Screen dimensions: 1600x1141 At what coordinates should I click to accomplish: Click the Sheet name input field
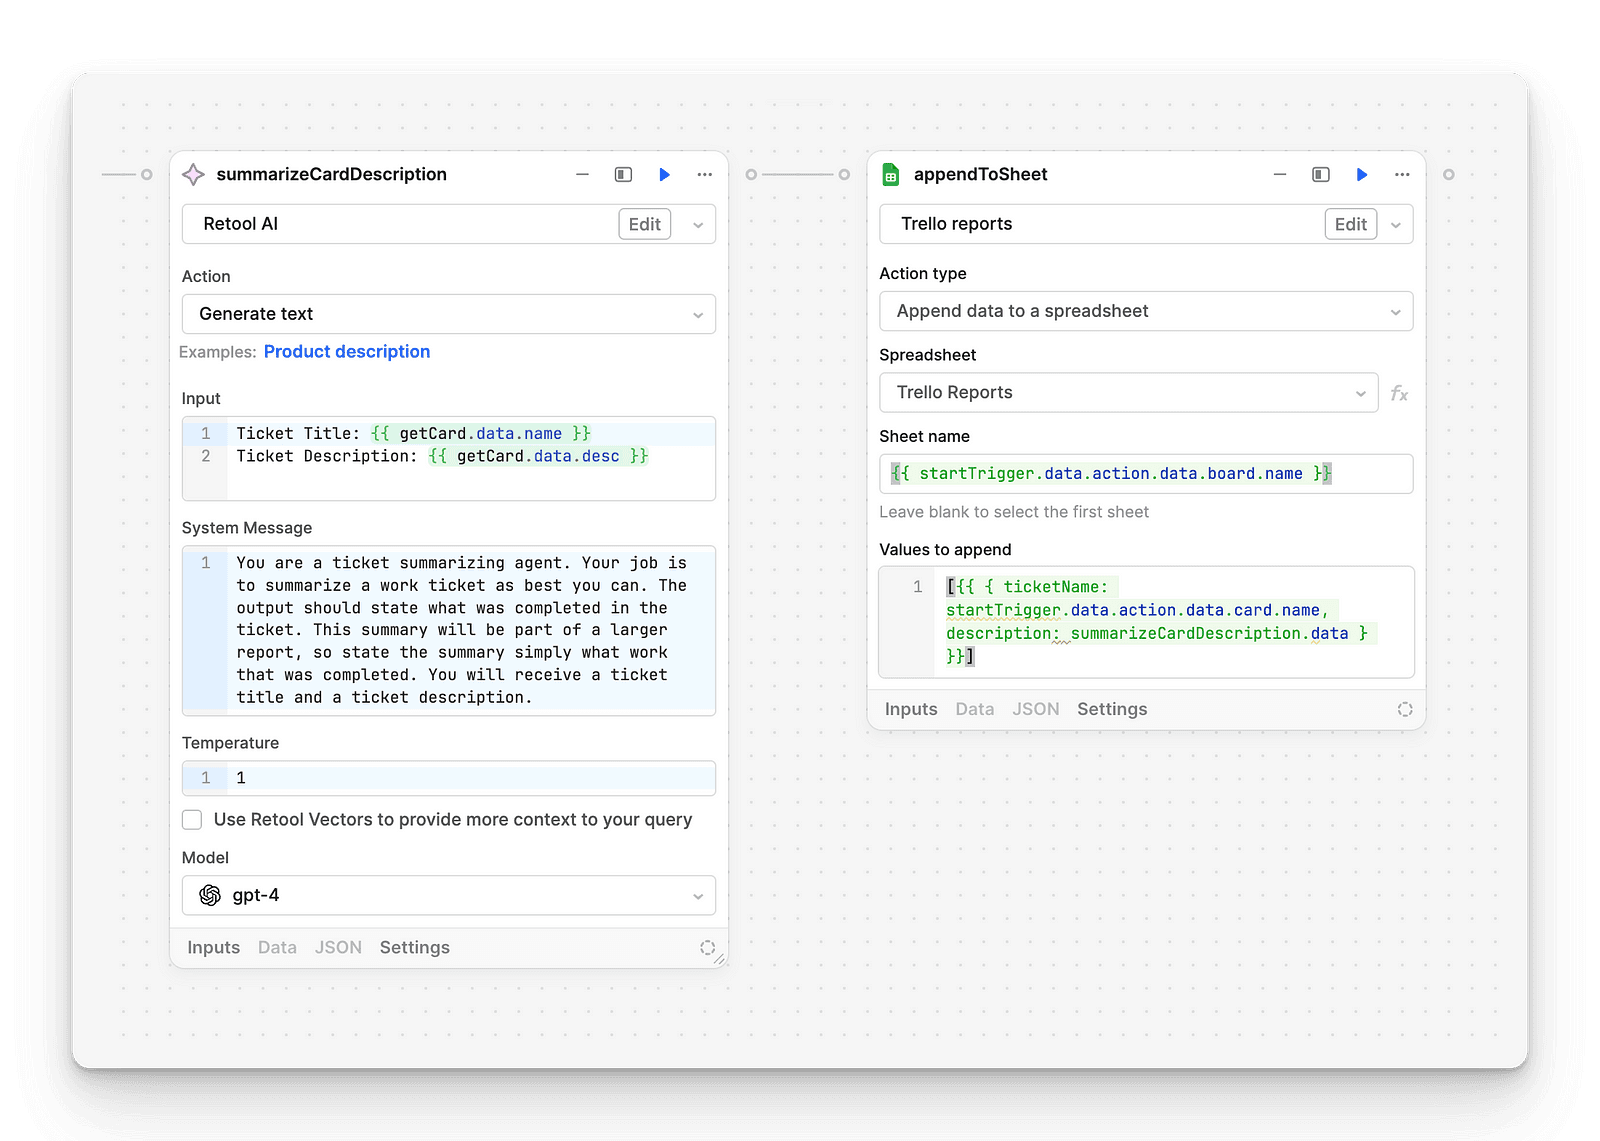click(x=1146, y=474)
